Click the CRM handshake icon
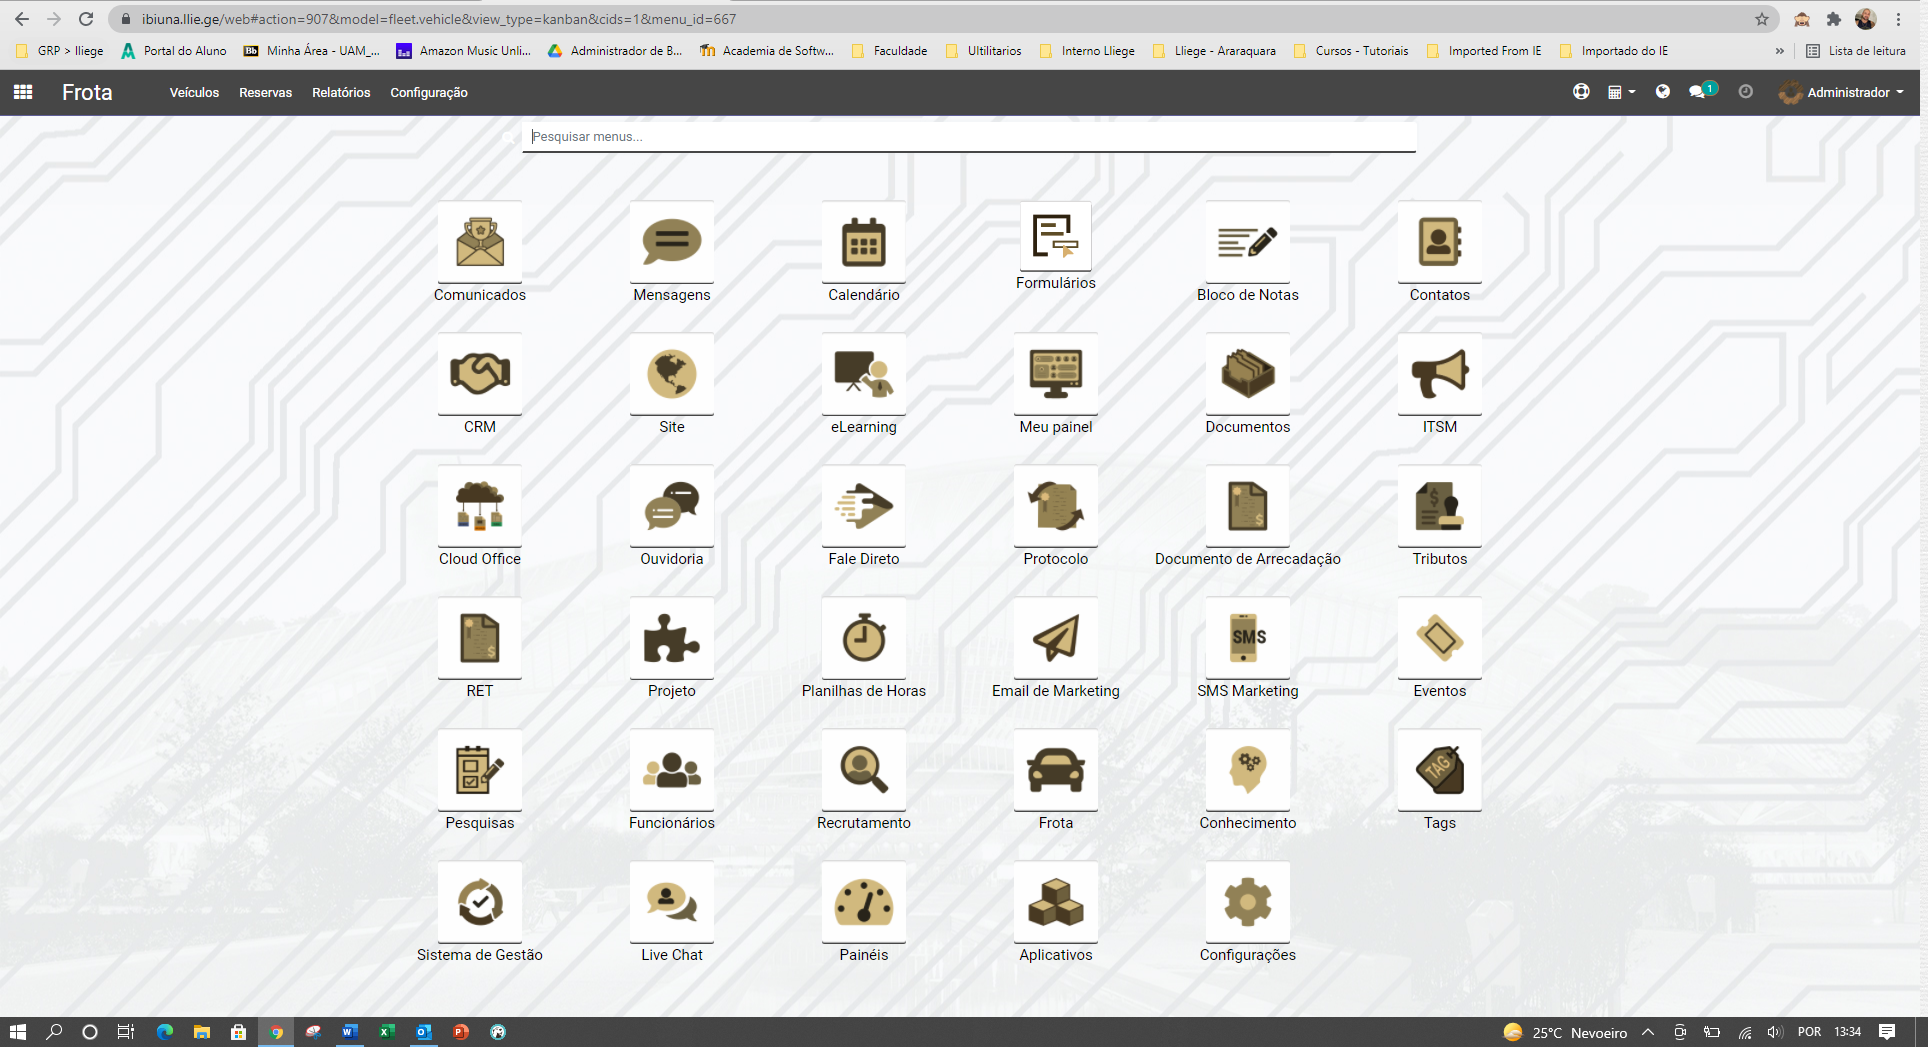Image resolution: width=1928 pixels, height=1047 pixels. click(x=479, y=375)
